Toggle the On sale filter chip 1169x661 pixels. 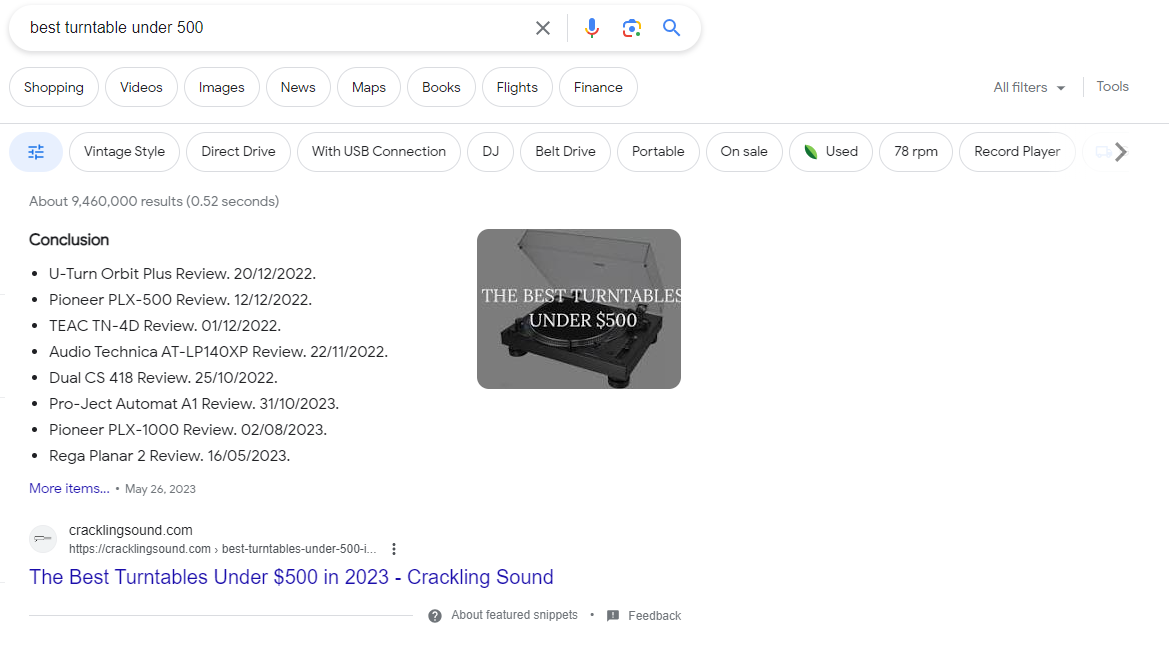tap(744, 152)
